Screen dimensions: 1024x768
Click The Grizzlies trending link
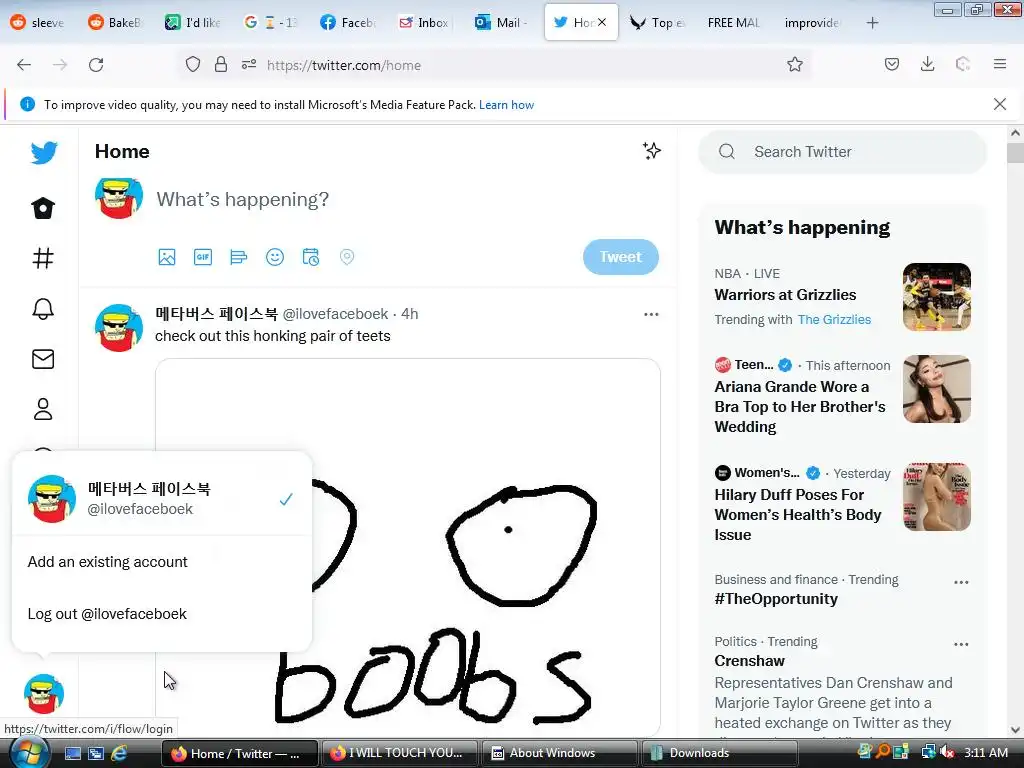pos(834,319)
